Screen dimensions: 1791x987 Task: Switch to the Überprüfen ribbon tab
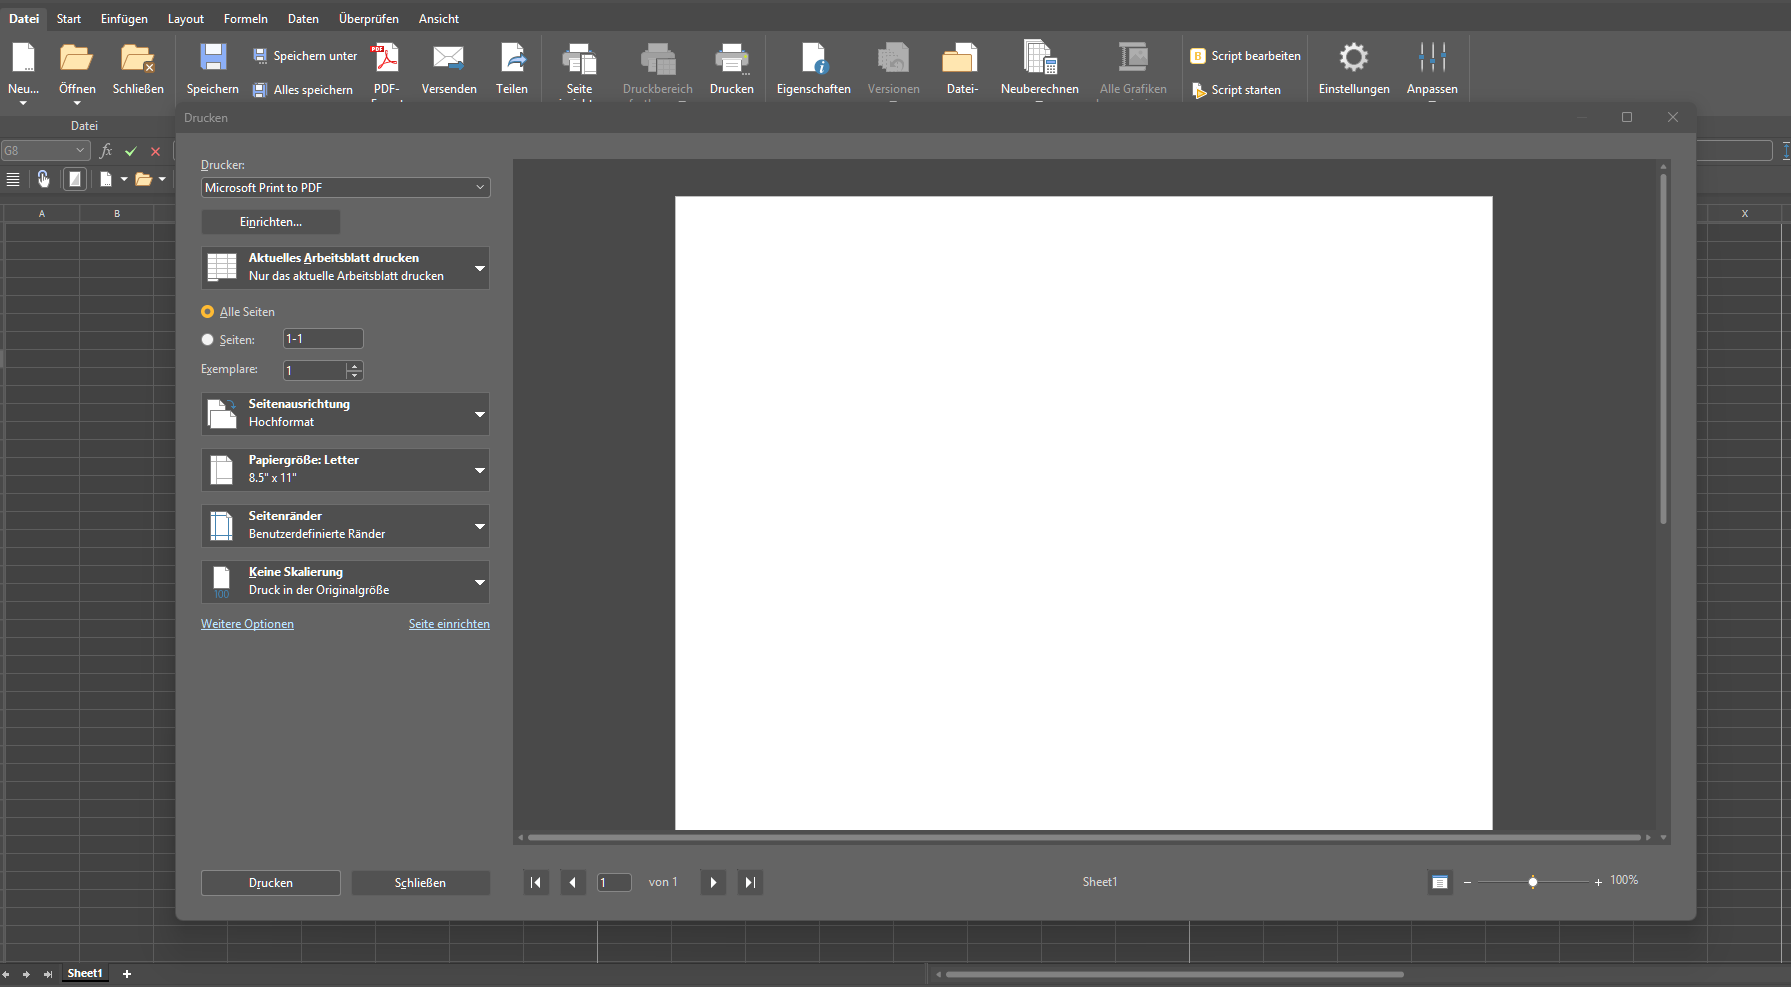click(369, 19)
